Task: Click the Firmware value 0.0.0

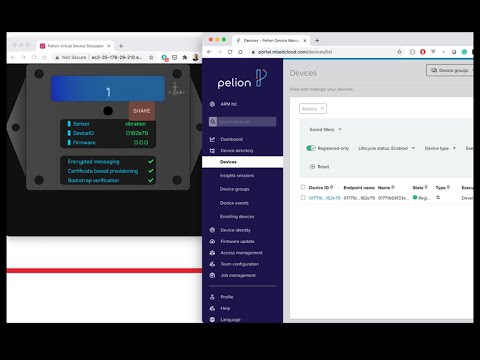Action: tap(141, 142)
